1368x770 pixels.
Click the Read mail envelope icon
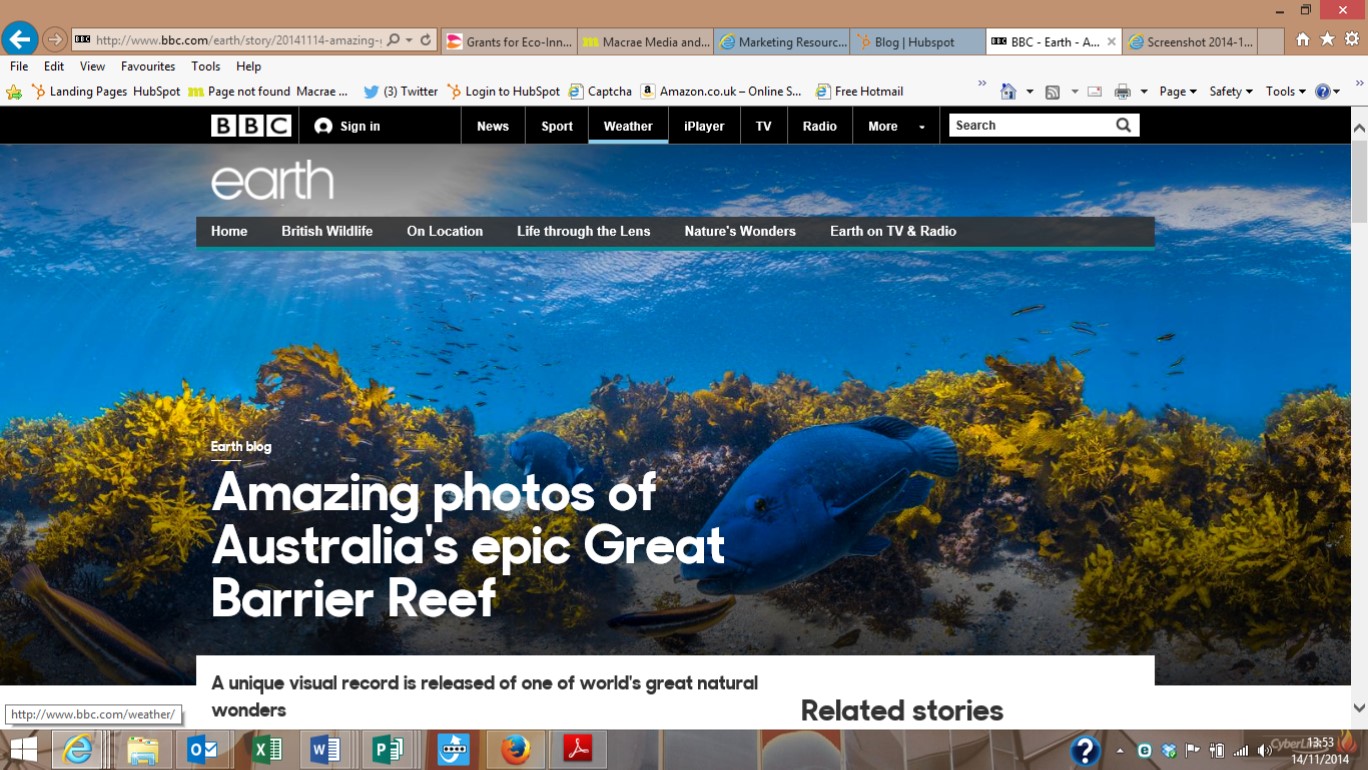(x=1095, y=92)
